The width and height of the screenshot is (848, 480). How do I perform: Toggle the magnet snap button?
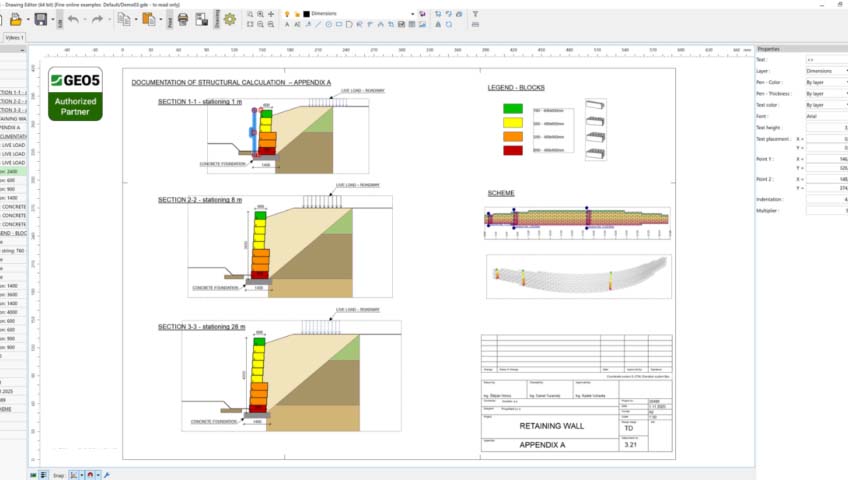coord(90,474)
